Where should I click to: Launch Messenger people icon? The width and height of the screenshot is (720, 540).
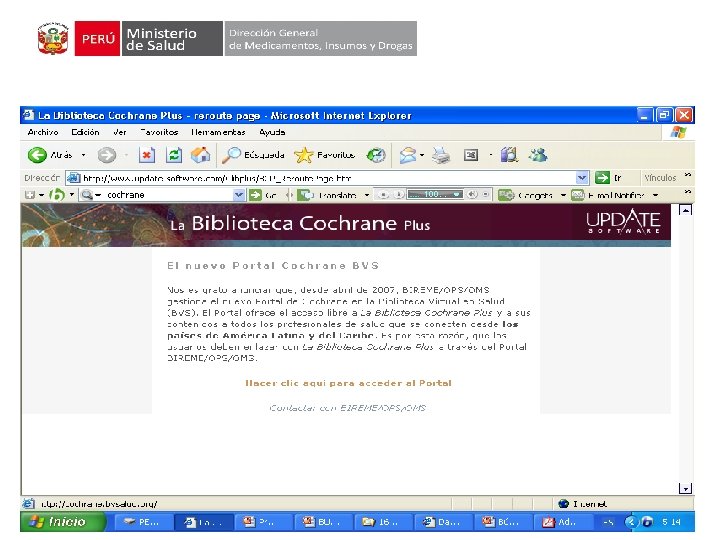click(x=538, y=155)
